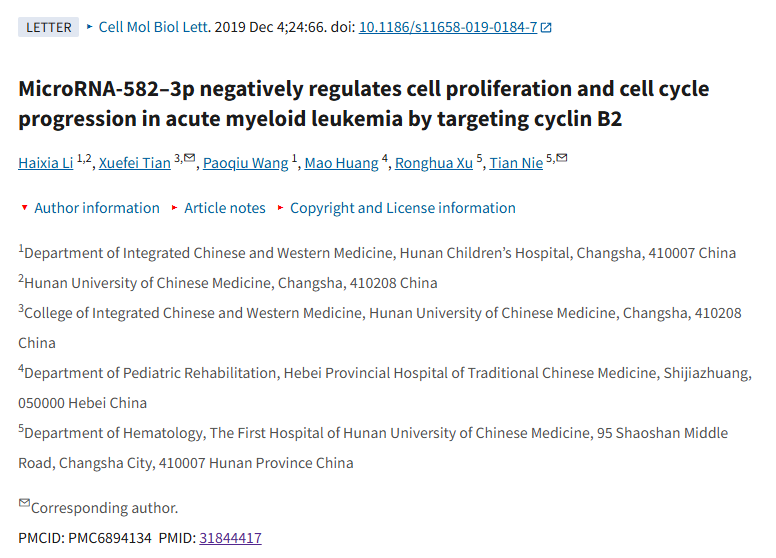Click the external link icon beside the DOI
Screen dimensions: 776x558
[546, 28]
